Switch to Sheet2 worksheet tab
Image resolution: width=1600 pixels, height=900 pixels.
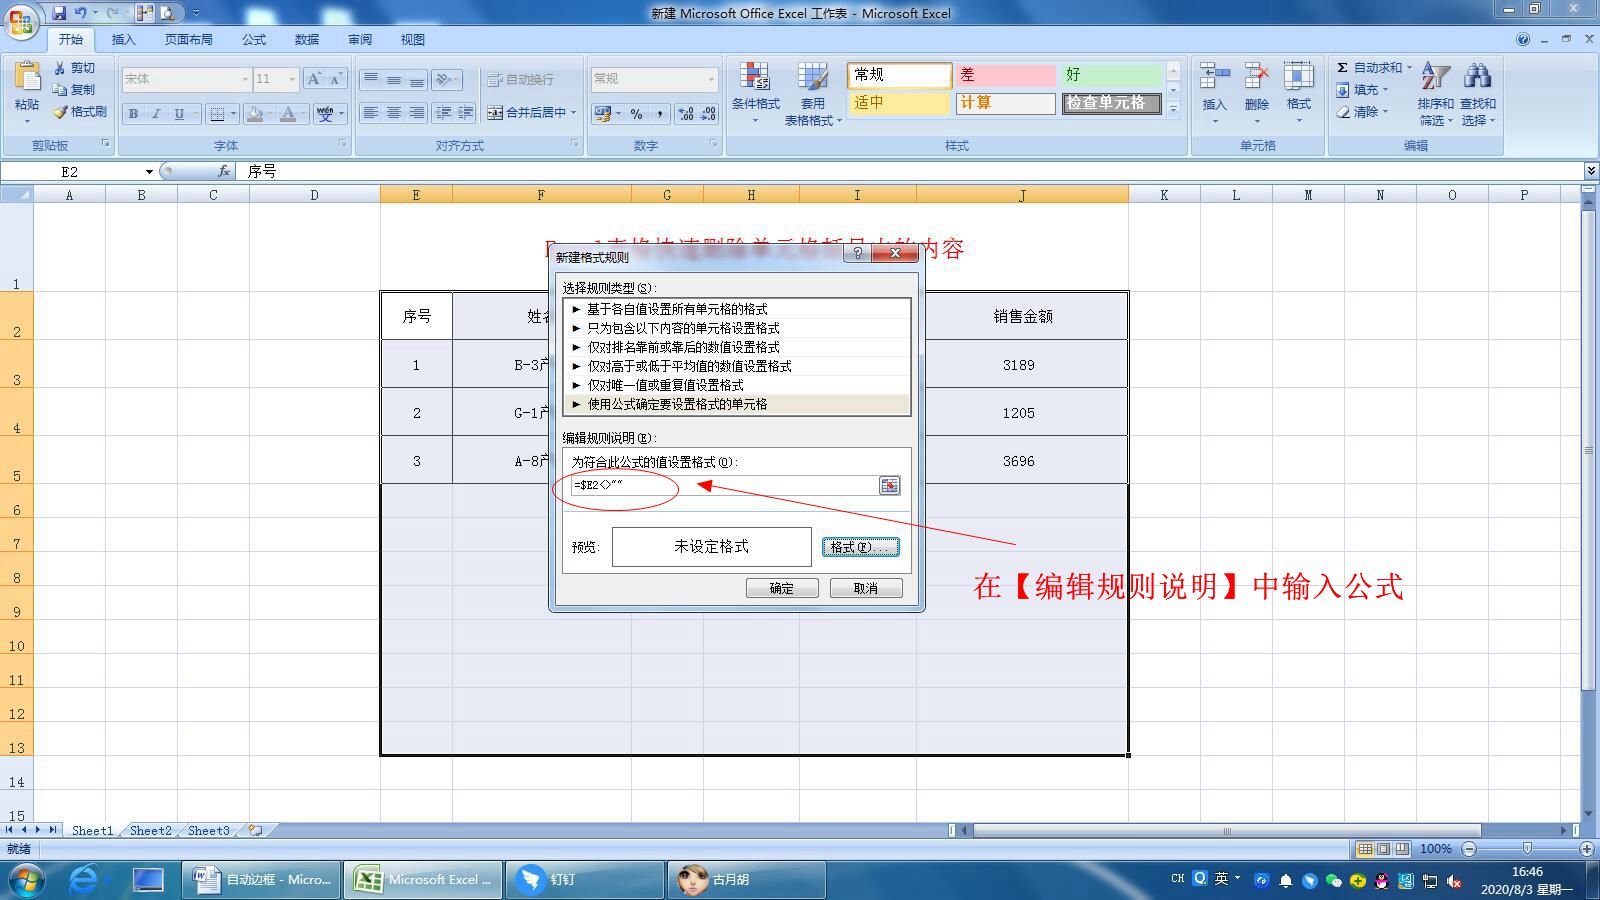[148, 830]
